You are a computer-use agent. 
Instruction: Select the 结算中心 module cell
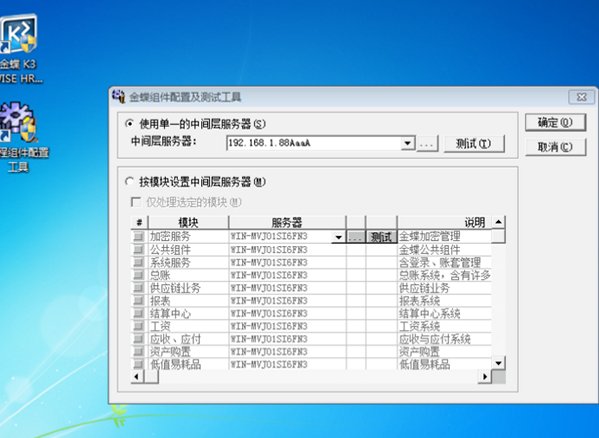pos(188,314)
